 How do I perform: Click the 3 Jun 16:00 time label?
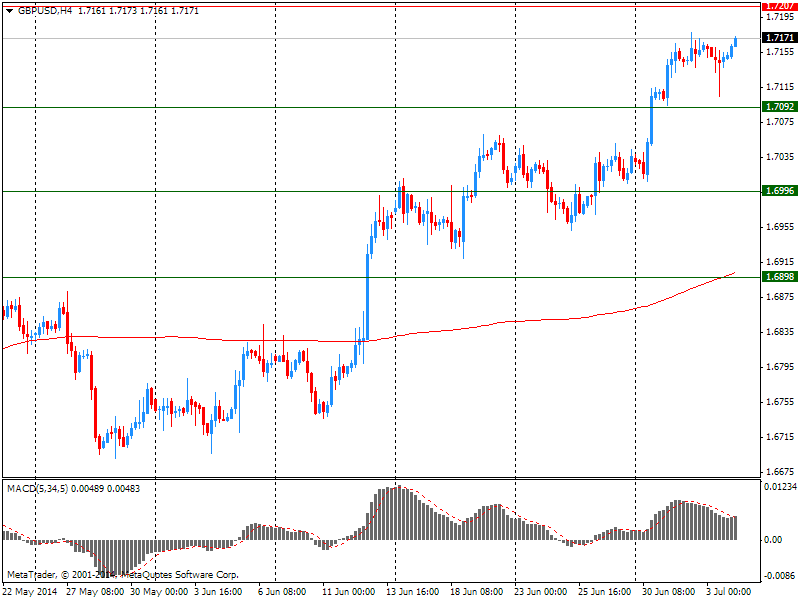pyautogui.click(x=218, y=592)
